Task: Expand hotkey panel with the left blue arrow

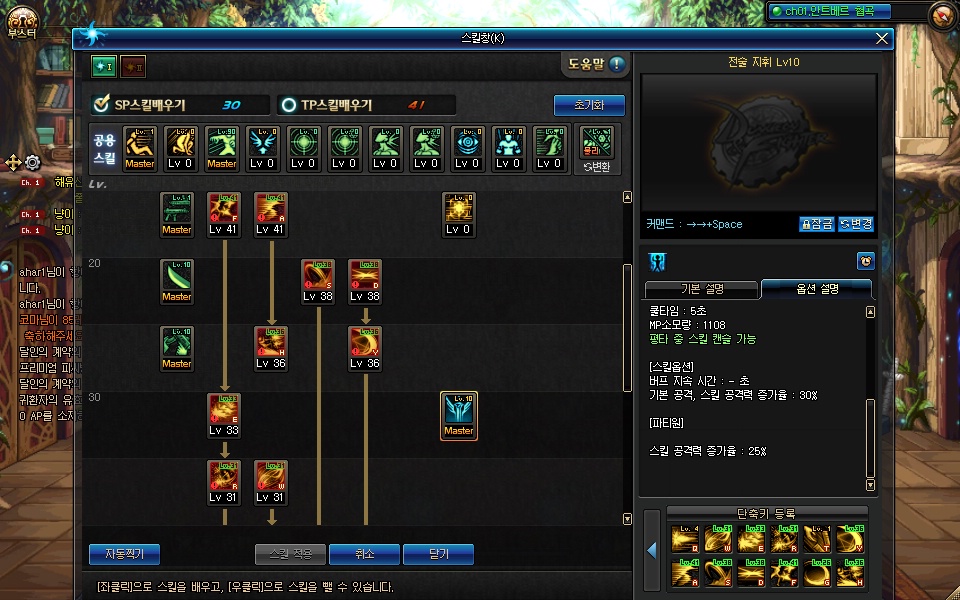Action: [x=652, y=550]
